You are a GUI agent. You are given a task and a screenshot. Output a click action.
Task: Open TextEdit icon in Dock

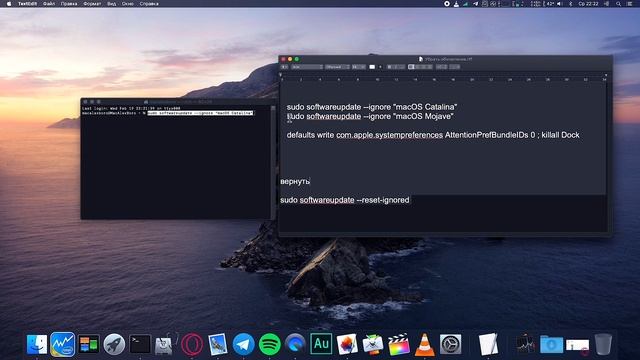pyautogui.click(x=489, y=344)
